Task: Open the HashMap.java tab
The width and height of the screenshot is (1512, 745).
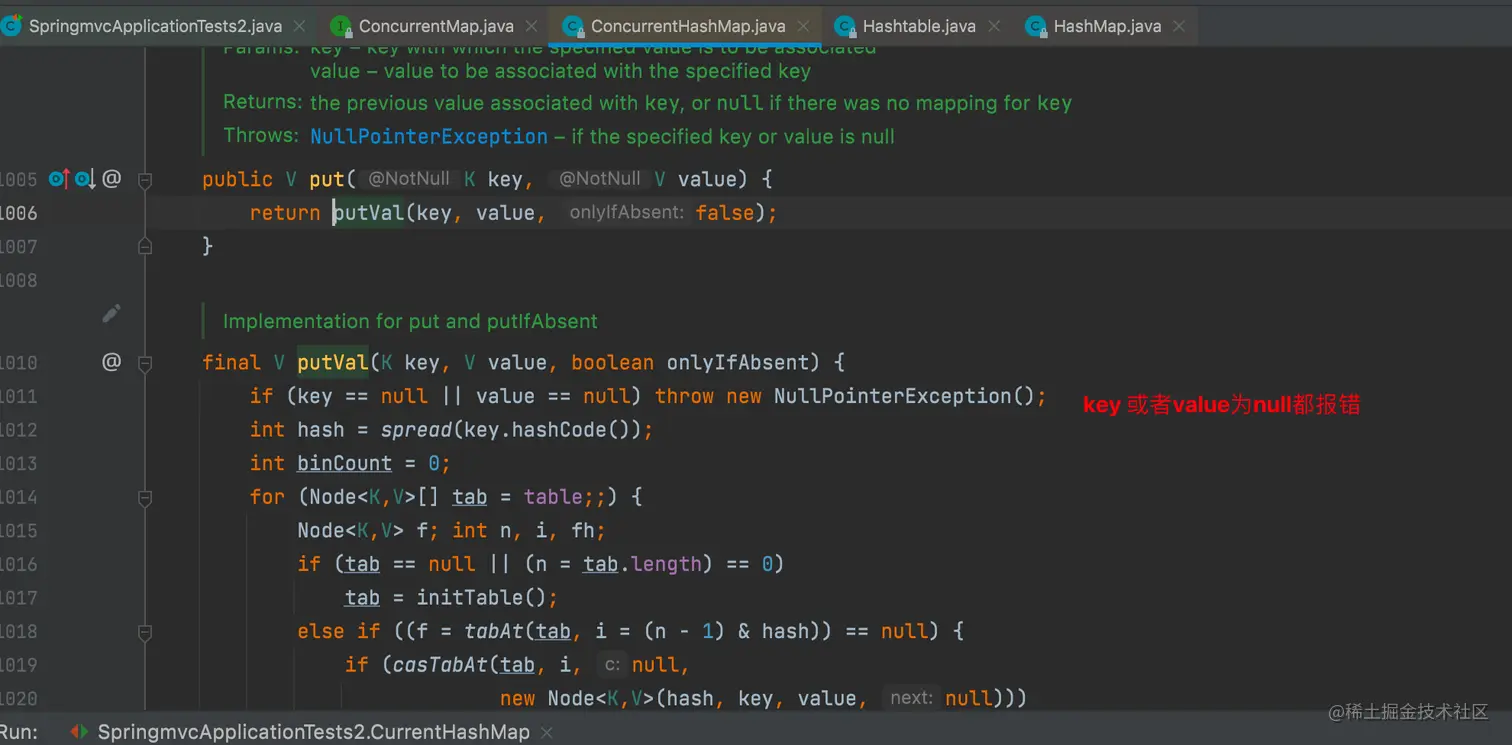Action: (x=1107, y=26)
